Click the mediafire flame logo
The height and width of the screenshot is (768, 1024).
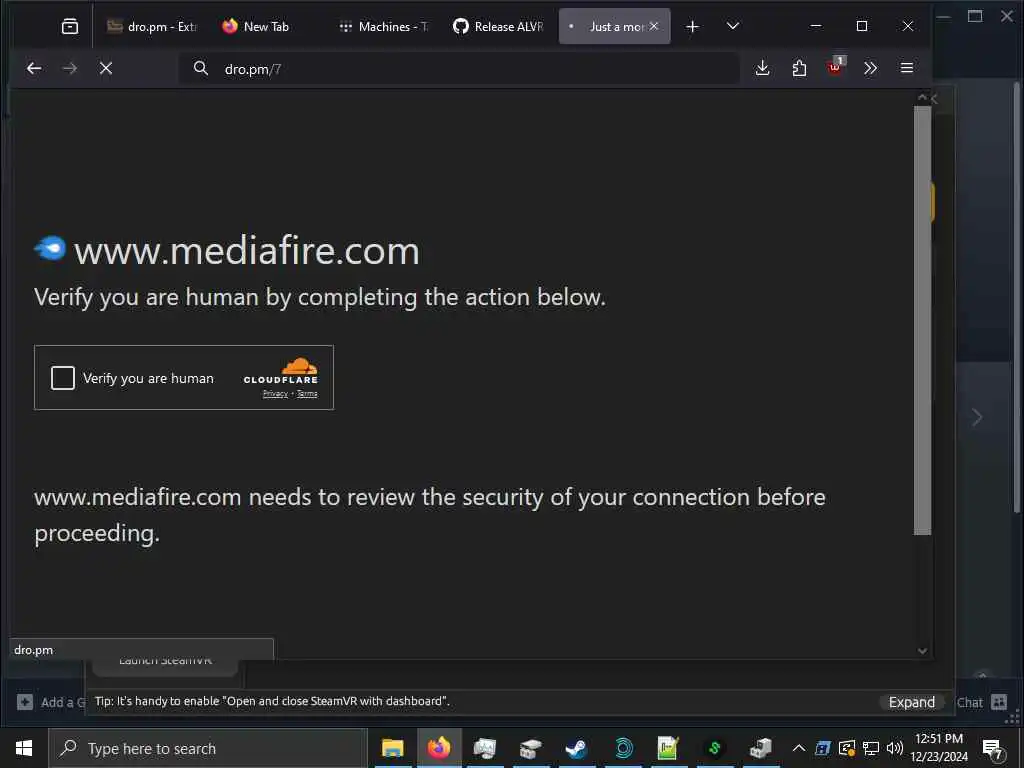[x=50, y=248]
